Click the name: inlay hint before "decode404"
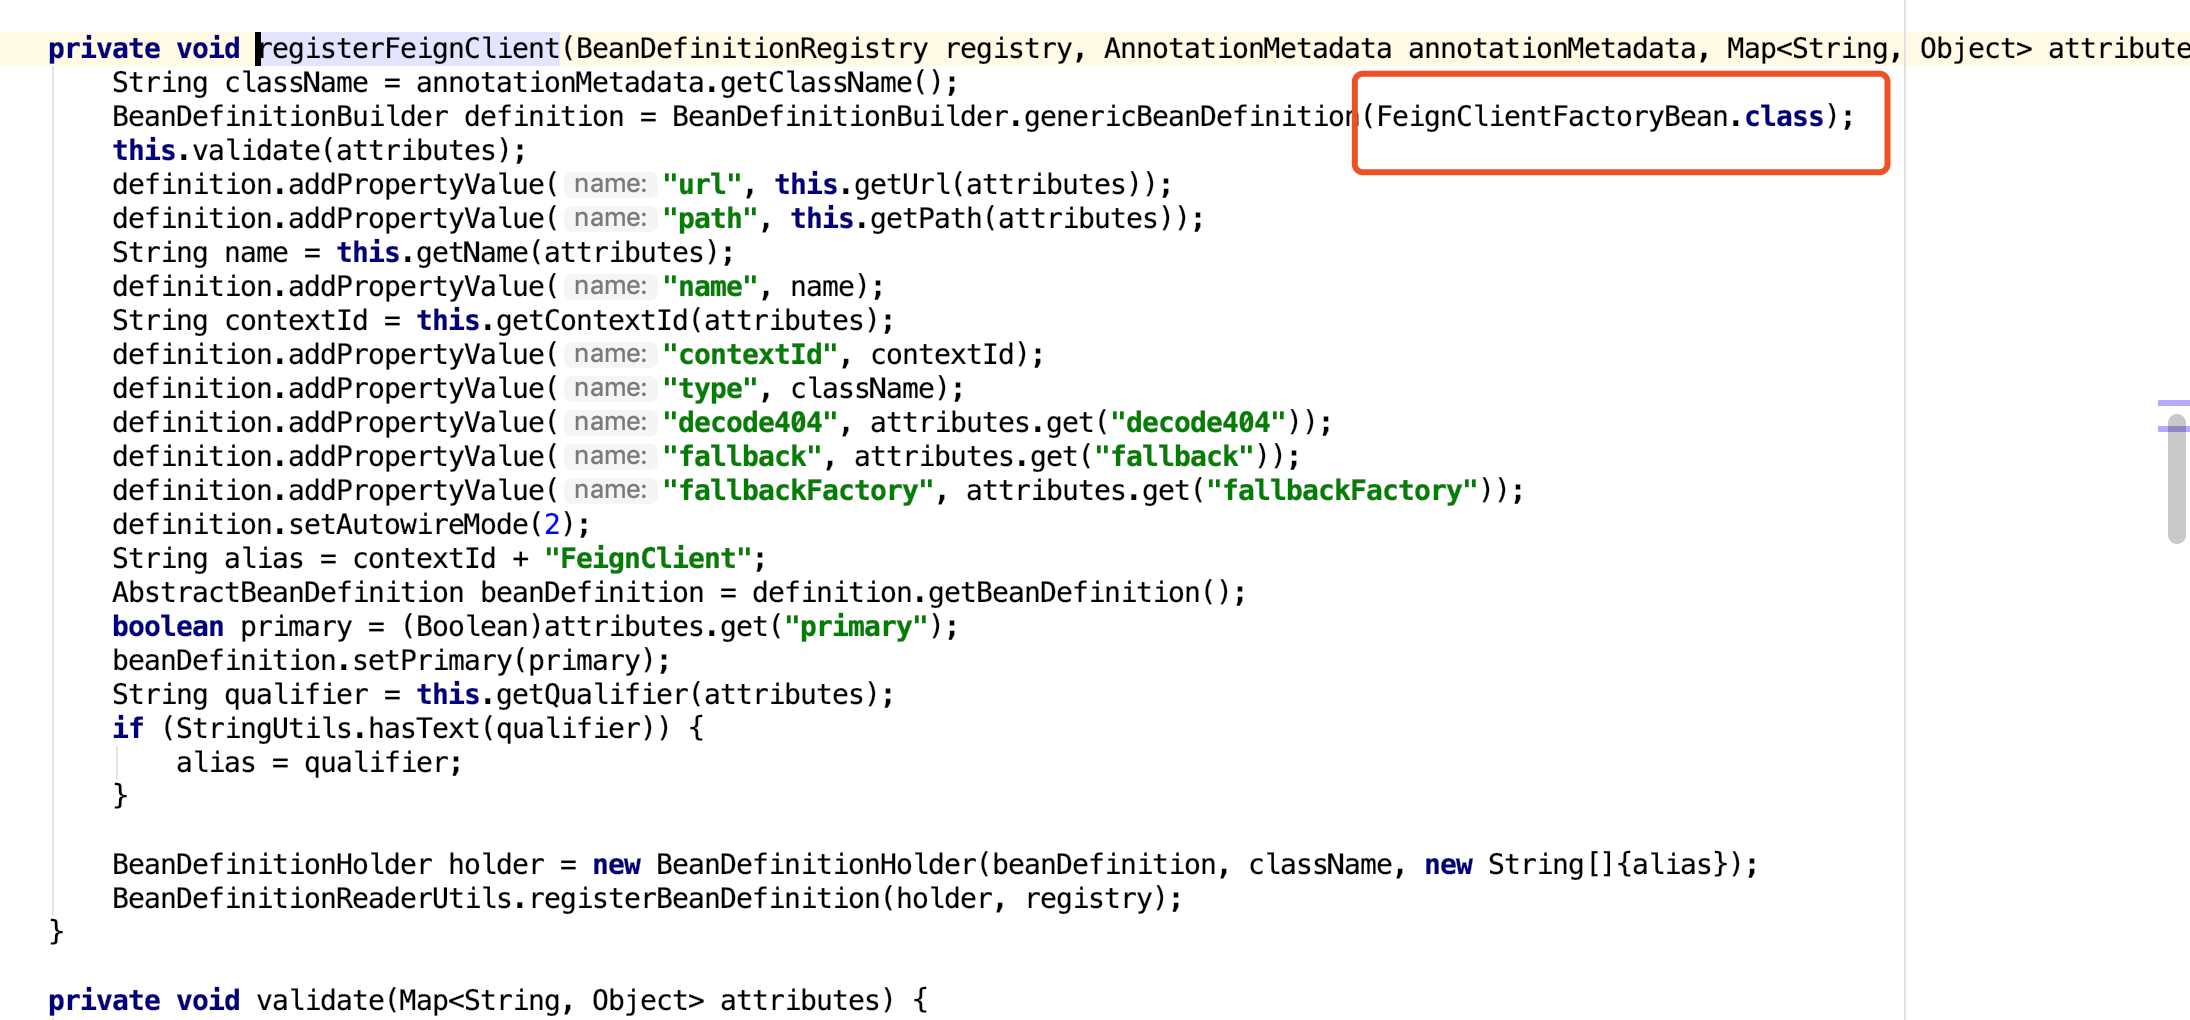Viewport: 2190px width, 1020px height. pos(610,422)
